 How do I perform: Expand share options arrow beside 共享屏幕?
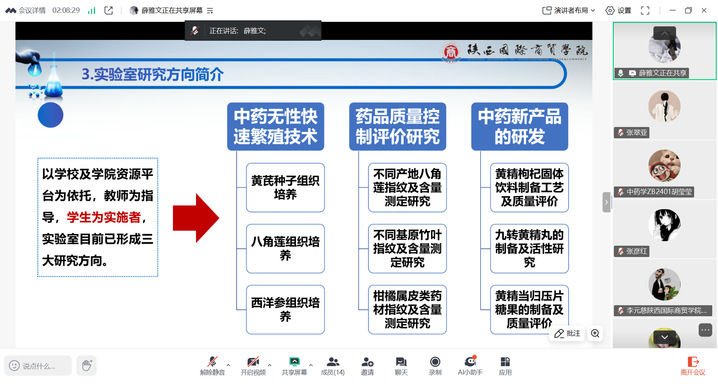[311, 365]
